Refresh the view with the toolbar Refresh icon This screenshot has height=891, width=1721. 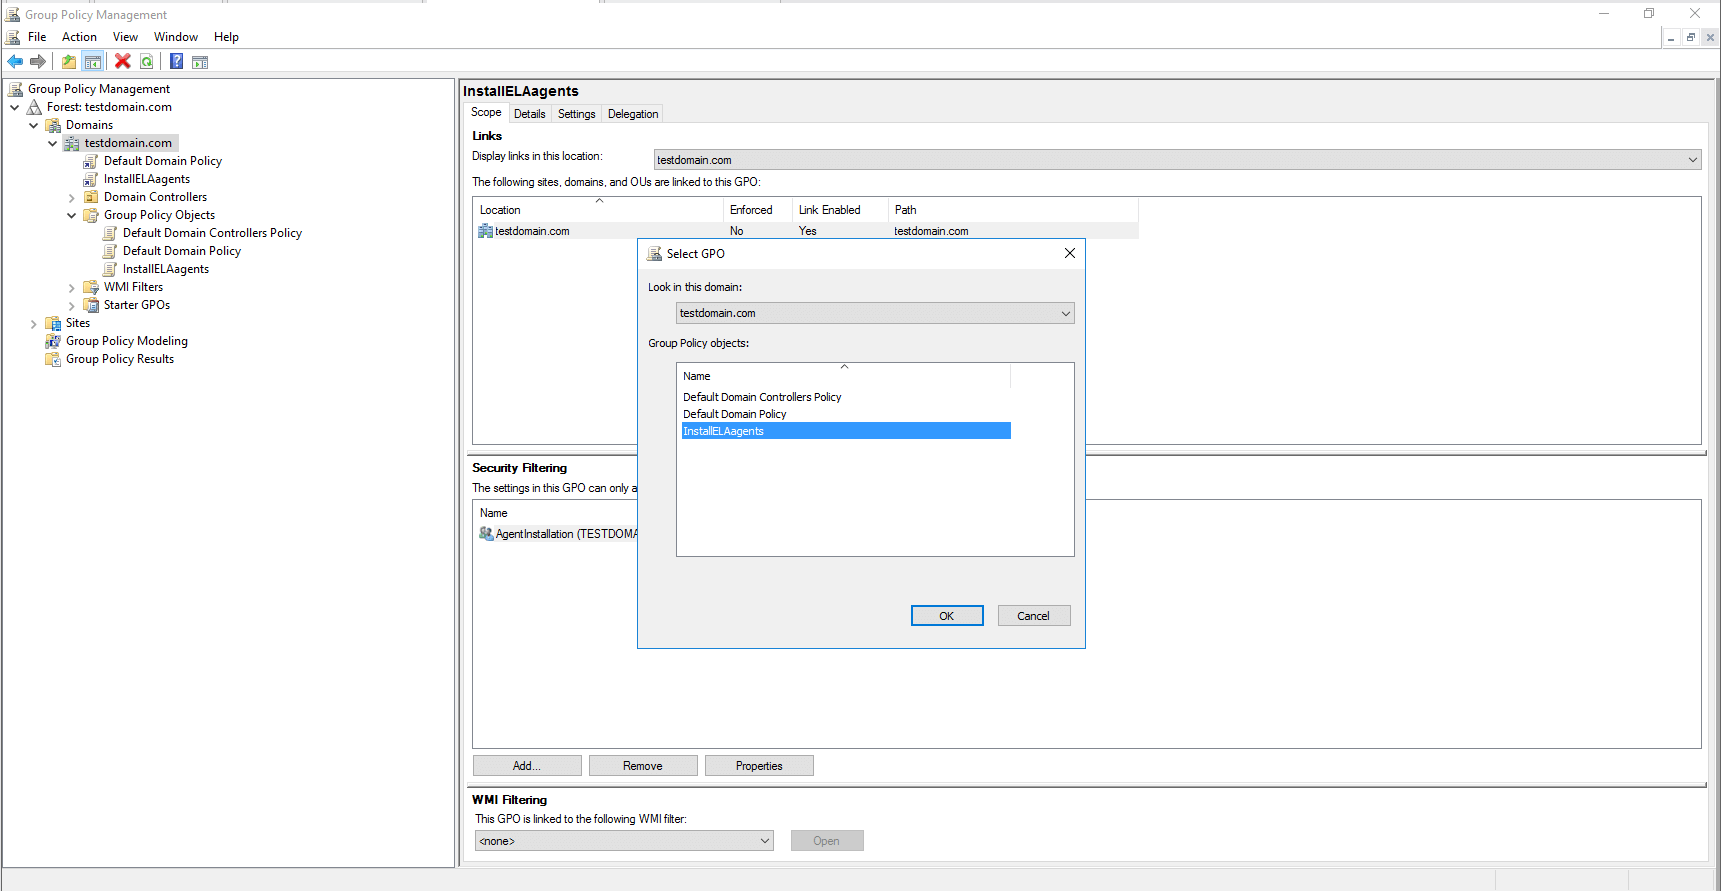point(147,62)
